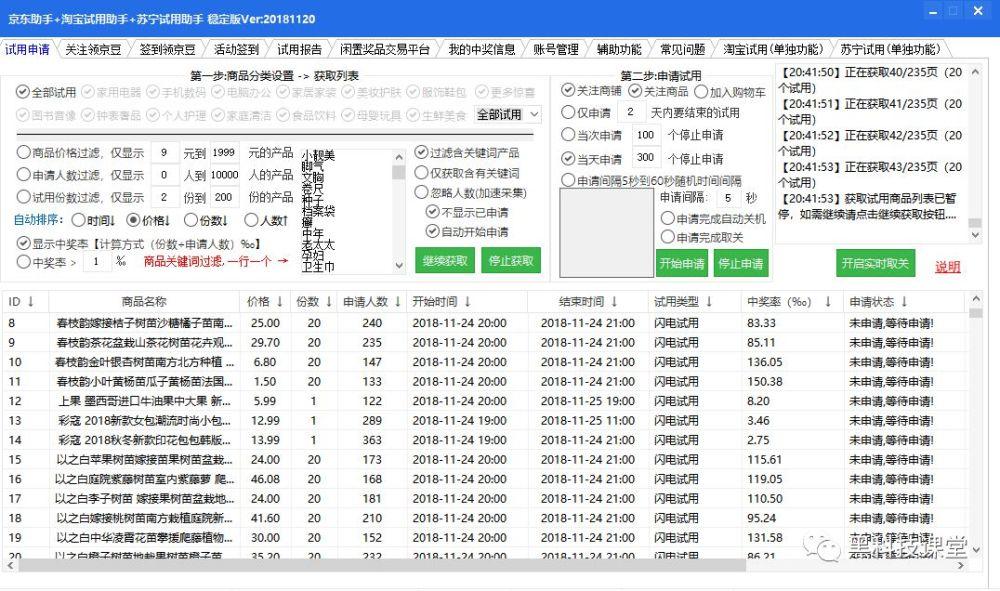Sort table by ID column arrow
1000x591 pixels.
point(30,302)
